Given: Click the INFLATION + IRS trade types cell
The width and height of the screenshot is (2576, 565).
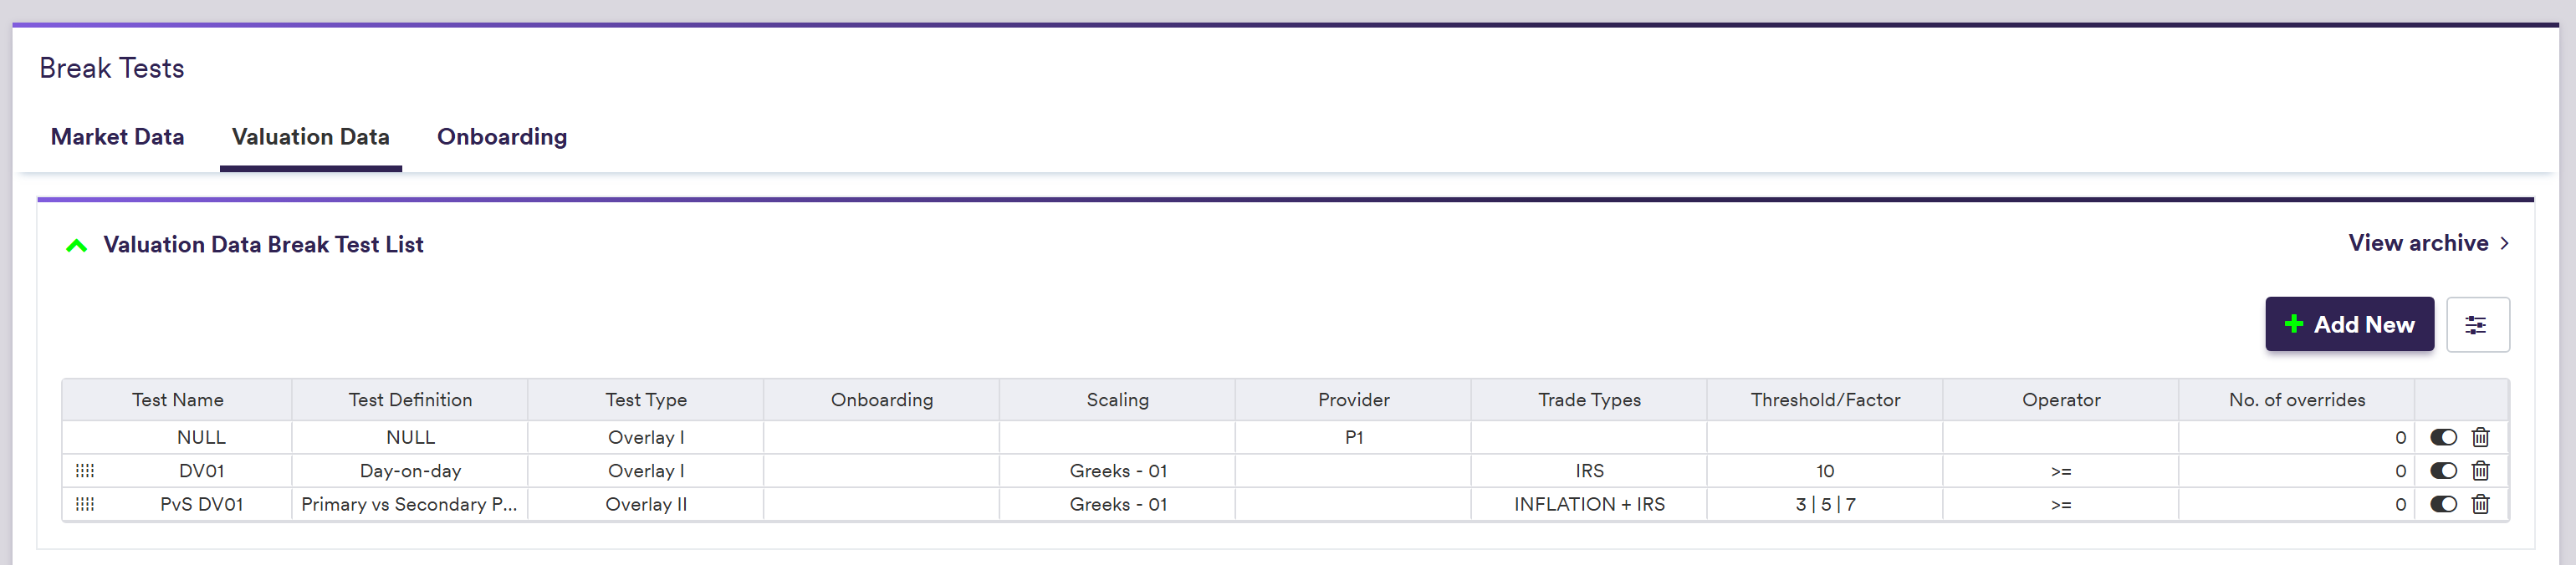Looking at the screenshot, I should [1588, 504].
